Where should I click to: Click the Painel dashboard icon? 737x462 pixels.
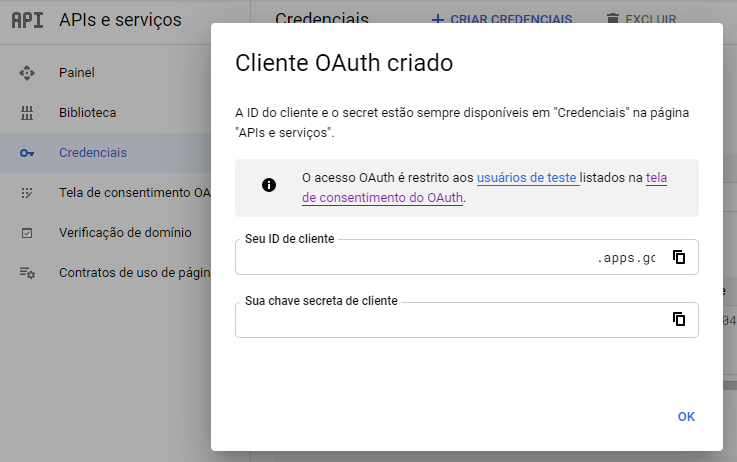coord(27,73)
